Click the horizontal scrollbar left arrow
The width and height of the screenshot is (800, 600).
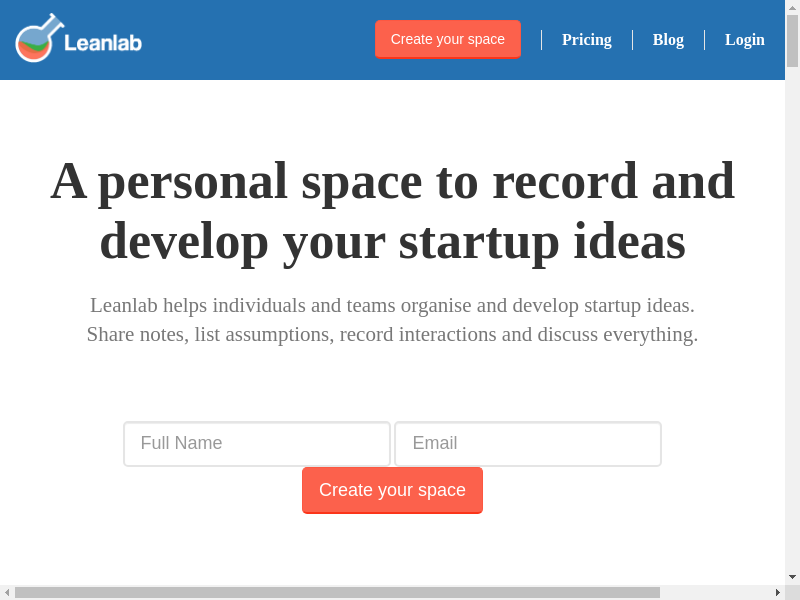click(x=7, y=592)
